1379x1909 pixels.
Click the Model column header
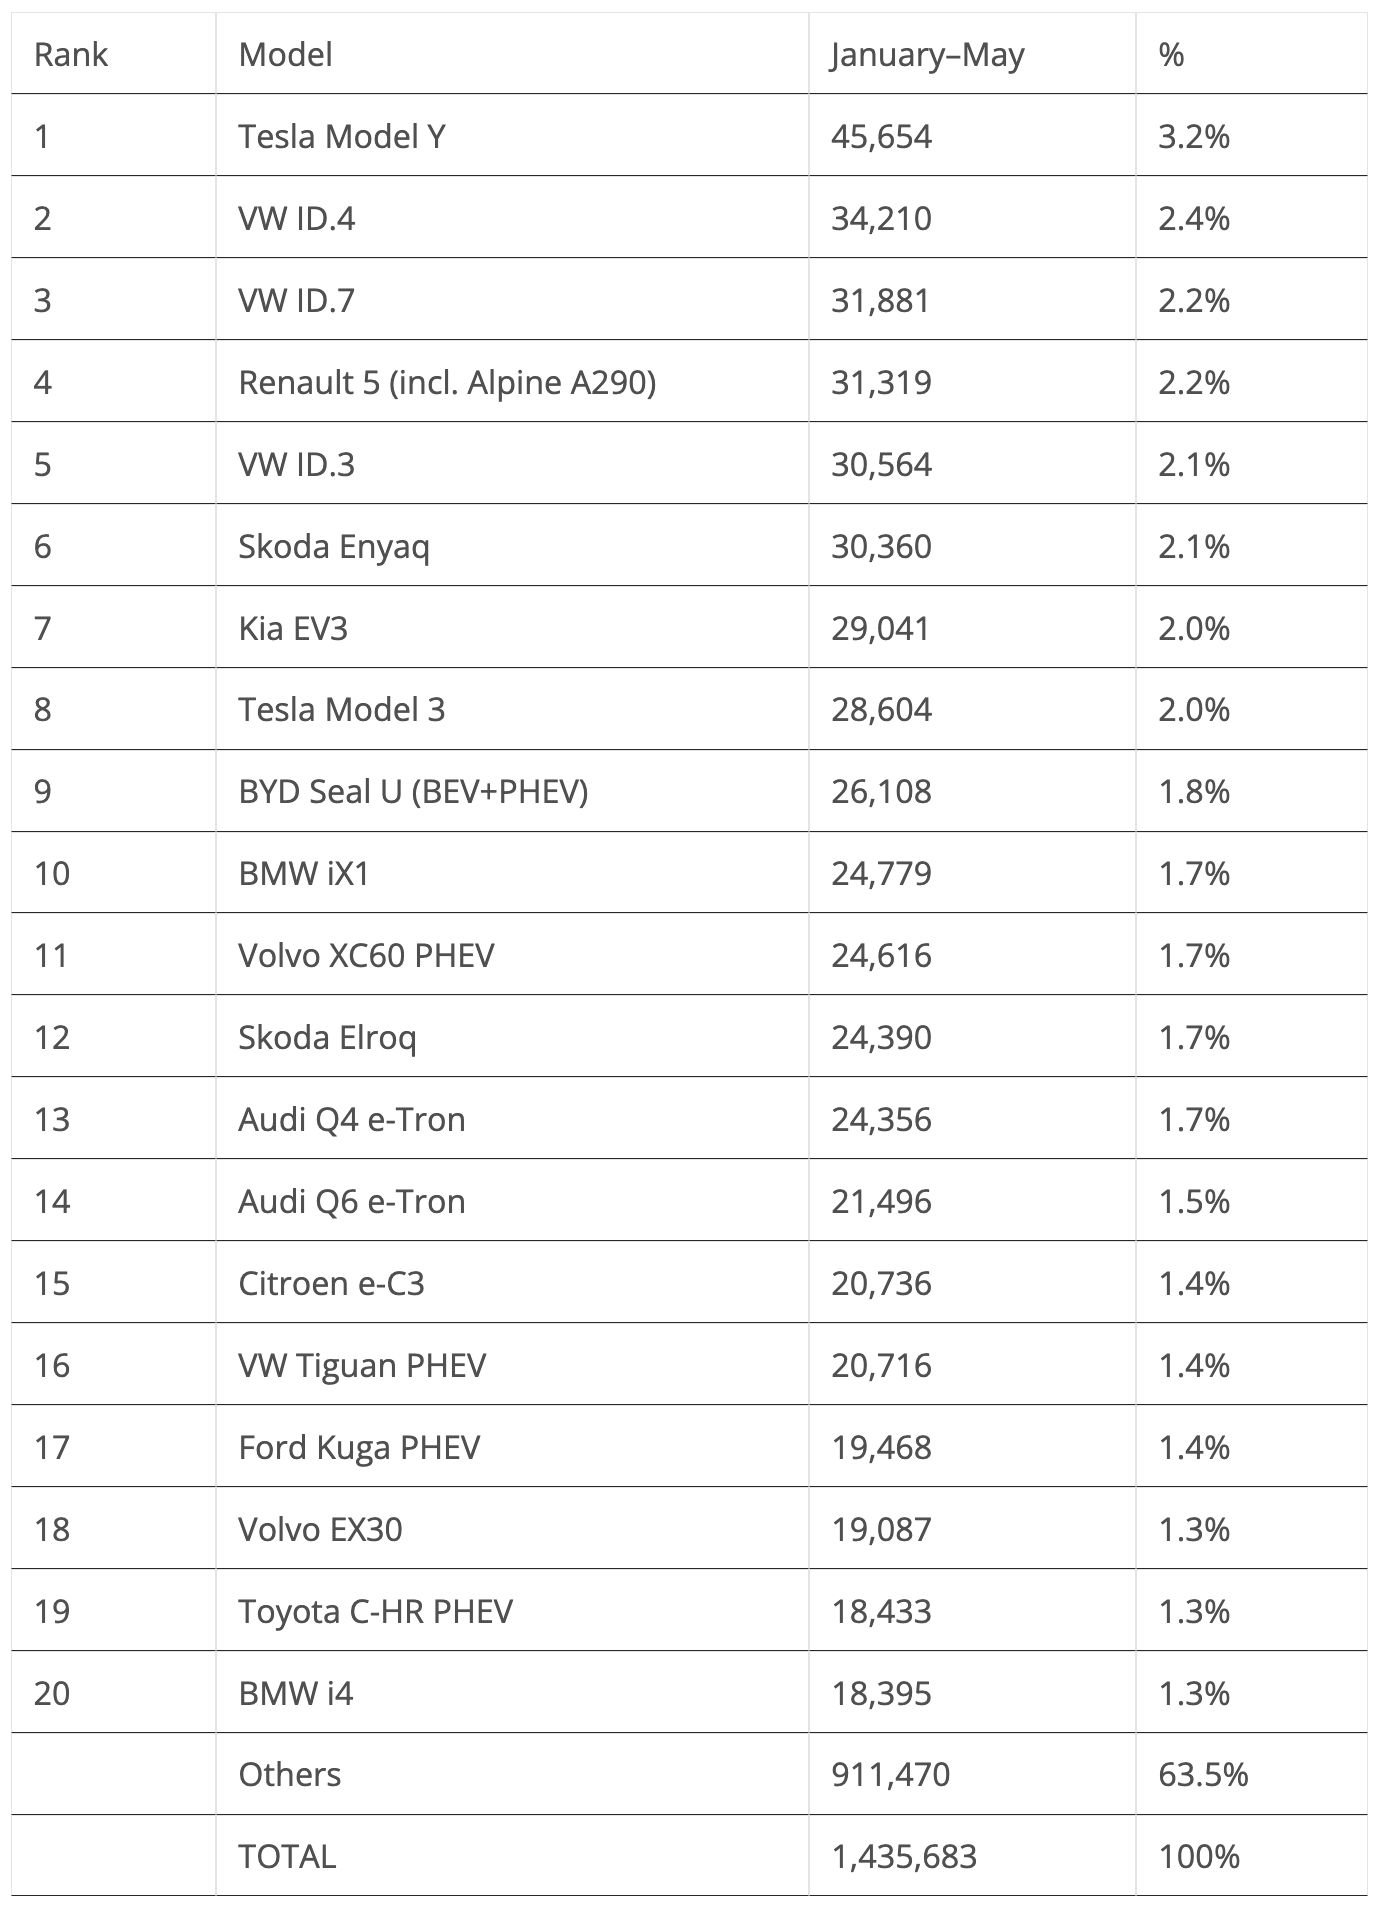(x=285, y=54)
